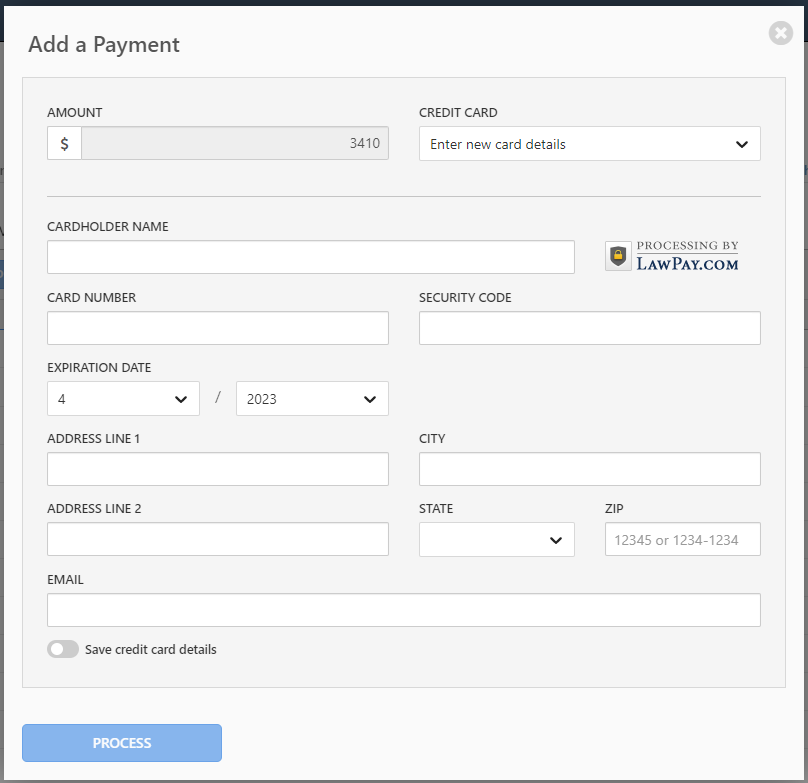Click the Address Line 1 field
The width and height of the screenshot is (808, 783).
coord(217,469)
